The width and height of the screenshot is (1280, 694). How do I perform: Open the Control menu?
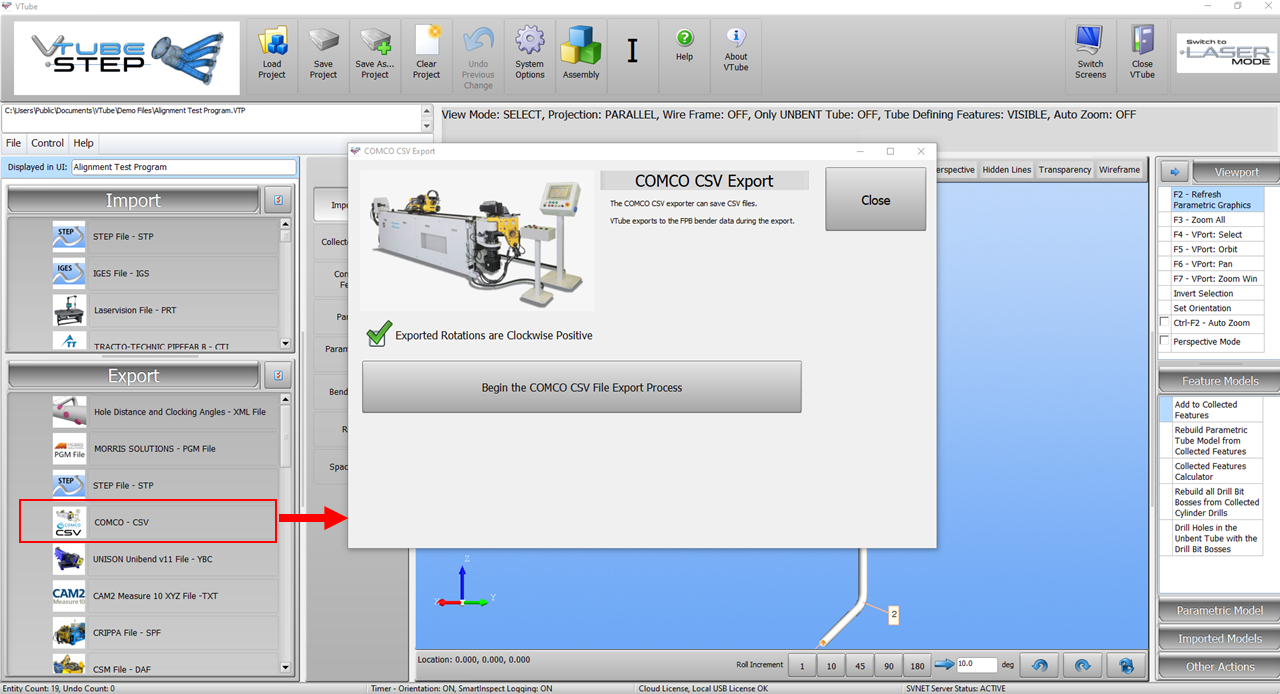(x=47, y=143)
